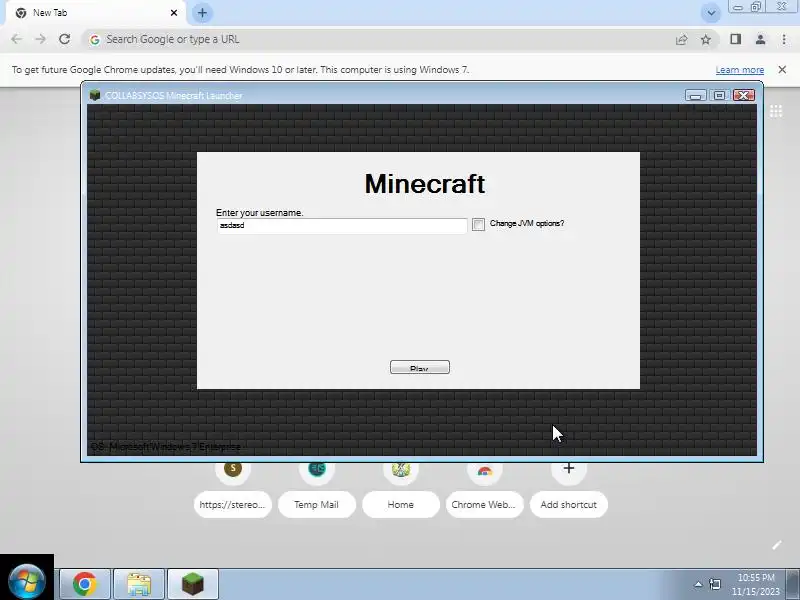Click the Minecraft launcher title icon
This screenshot has height=600, width=800.
click(95, 95)
